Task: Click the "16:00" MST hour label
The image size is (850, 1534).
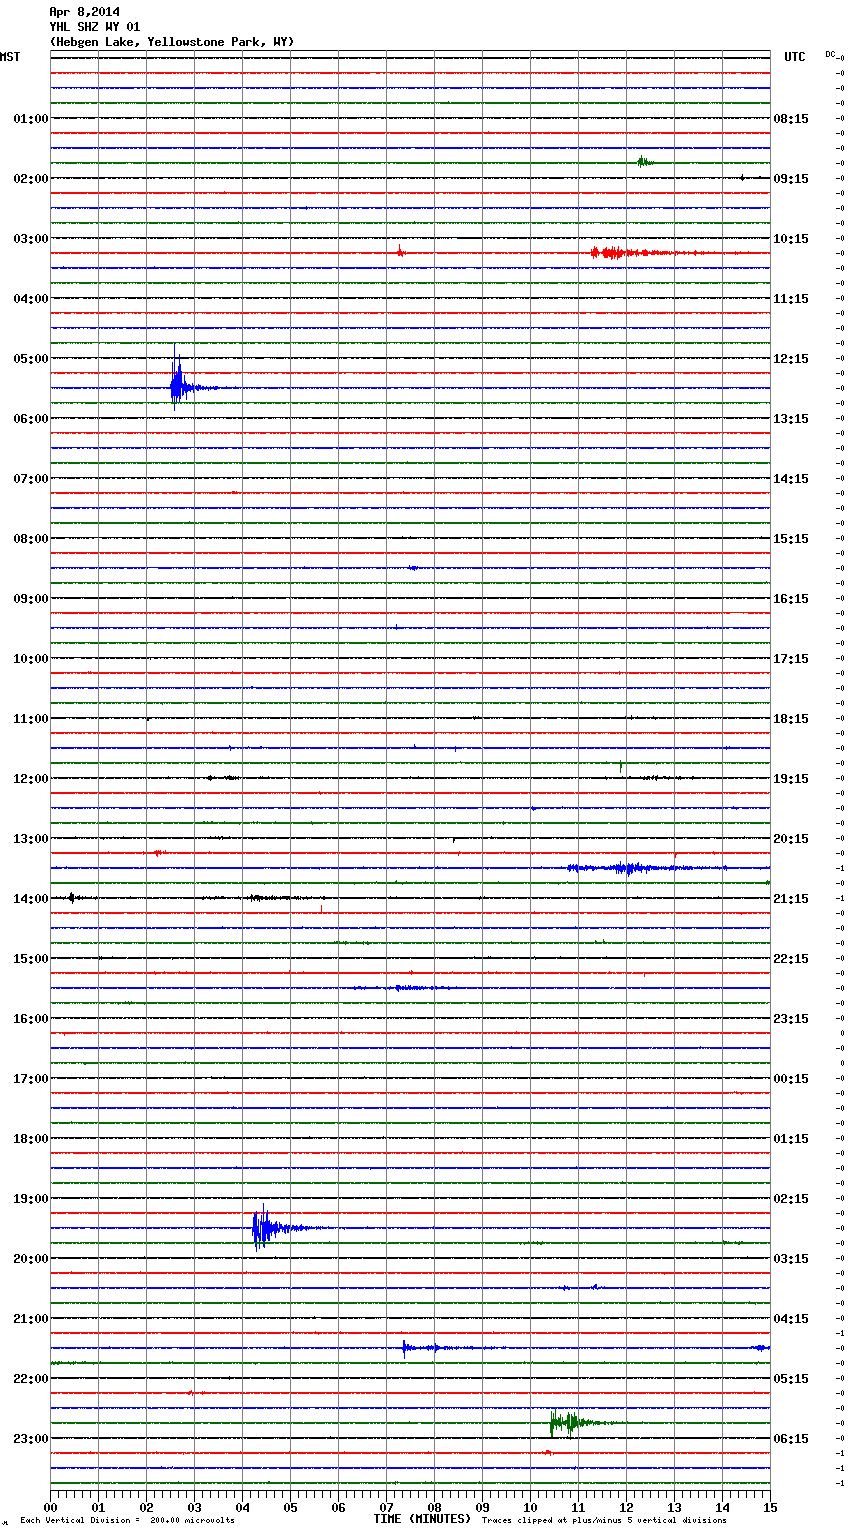Action: tap(31, 1019)
